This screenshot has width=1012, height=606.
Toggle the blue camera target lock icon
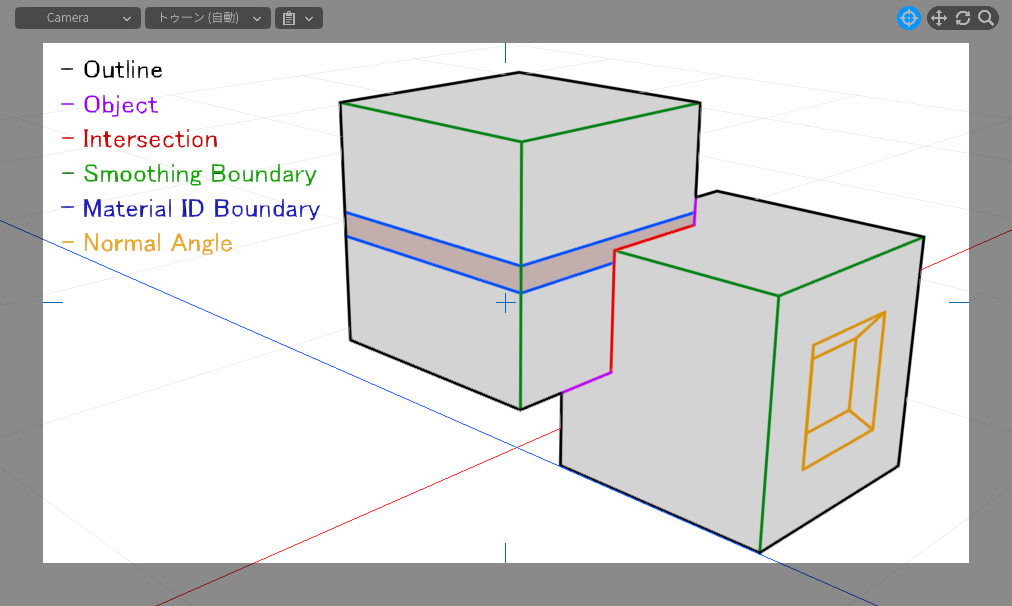coord(908,18)
